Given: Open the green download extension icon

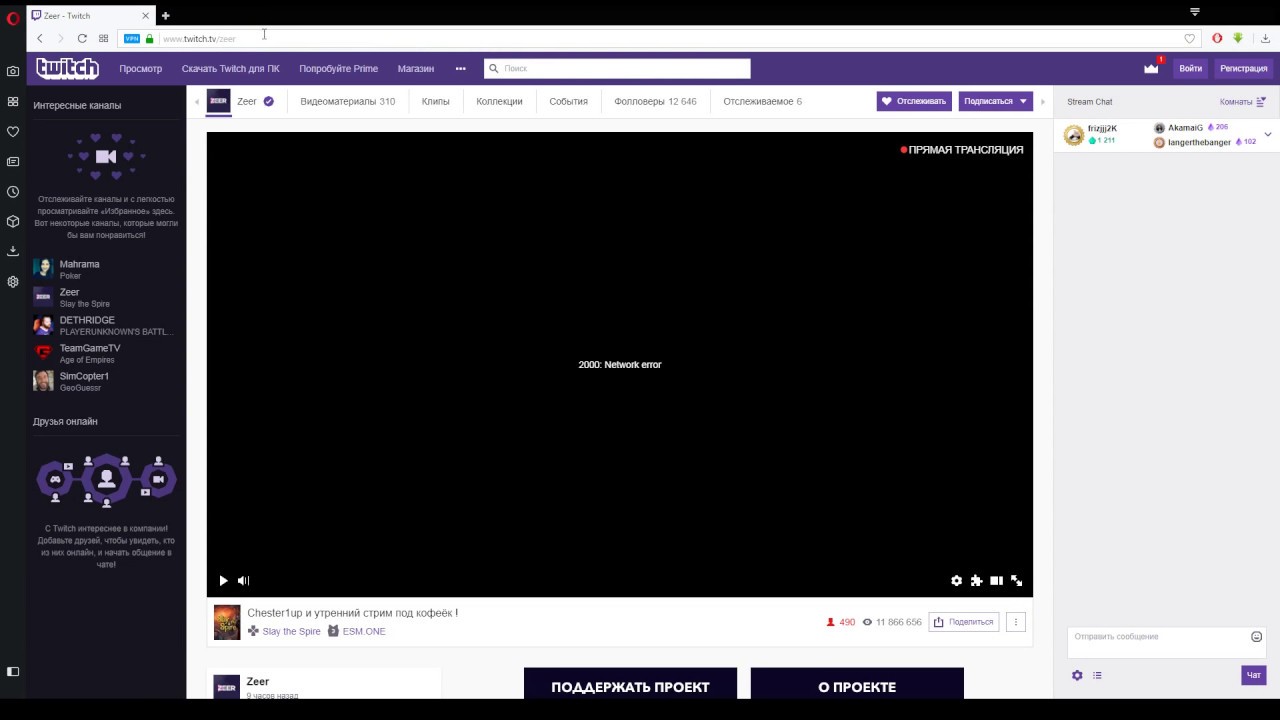Looking at the screenshot, I should 1237,38.
